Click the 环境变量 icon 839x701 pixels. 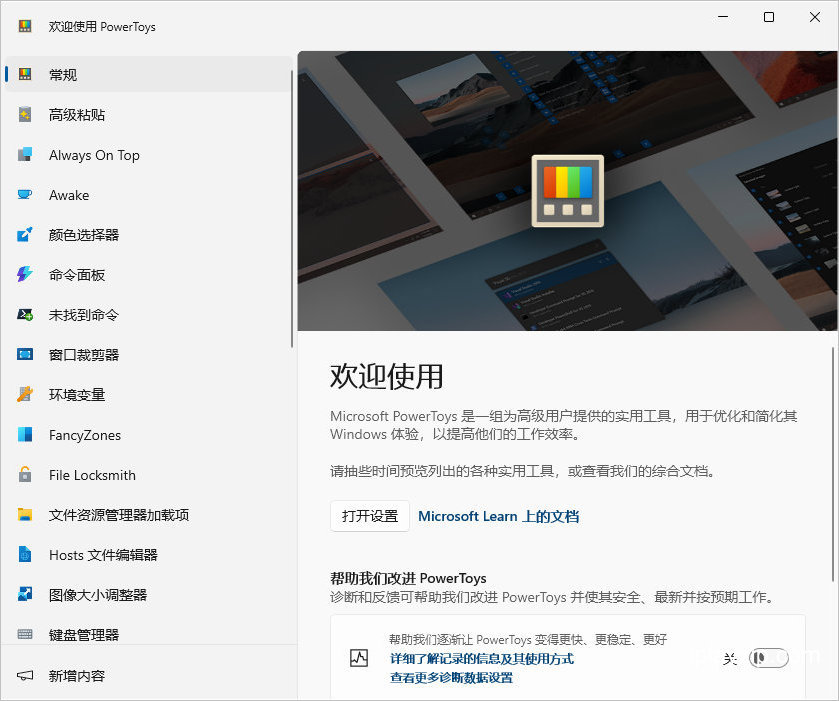pos(25,394)
